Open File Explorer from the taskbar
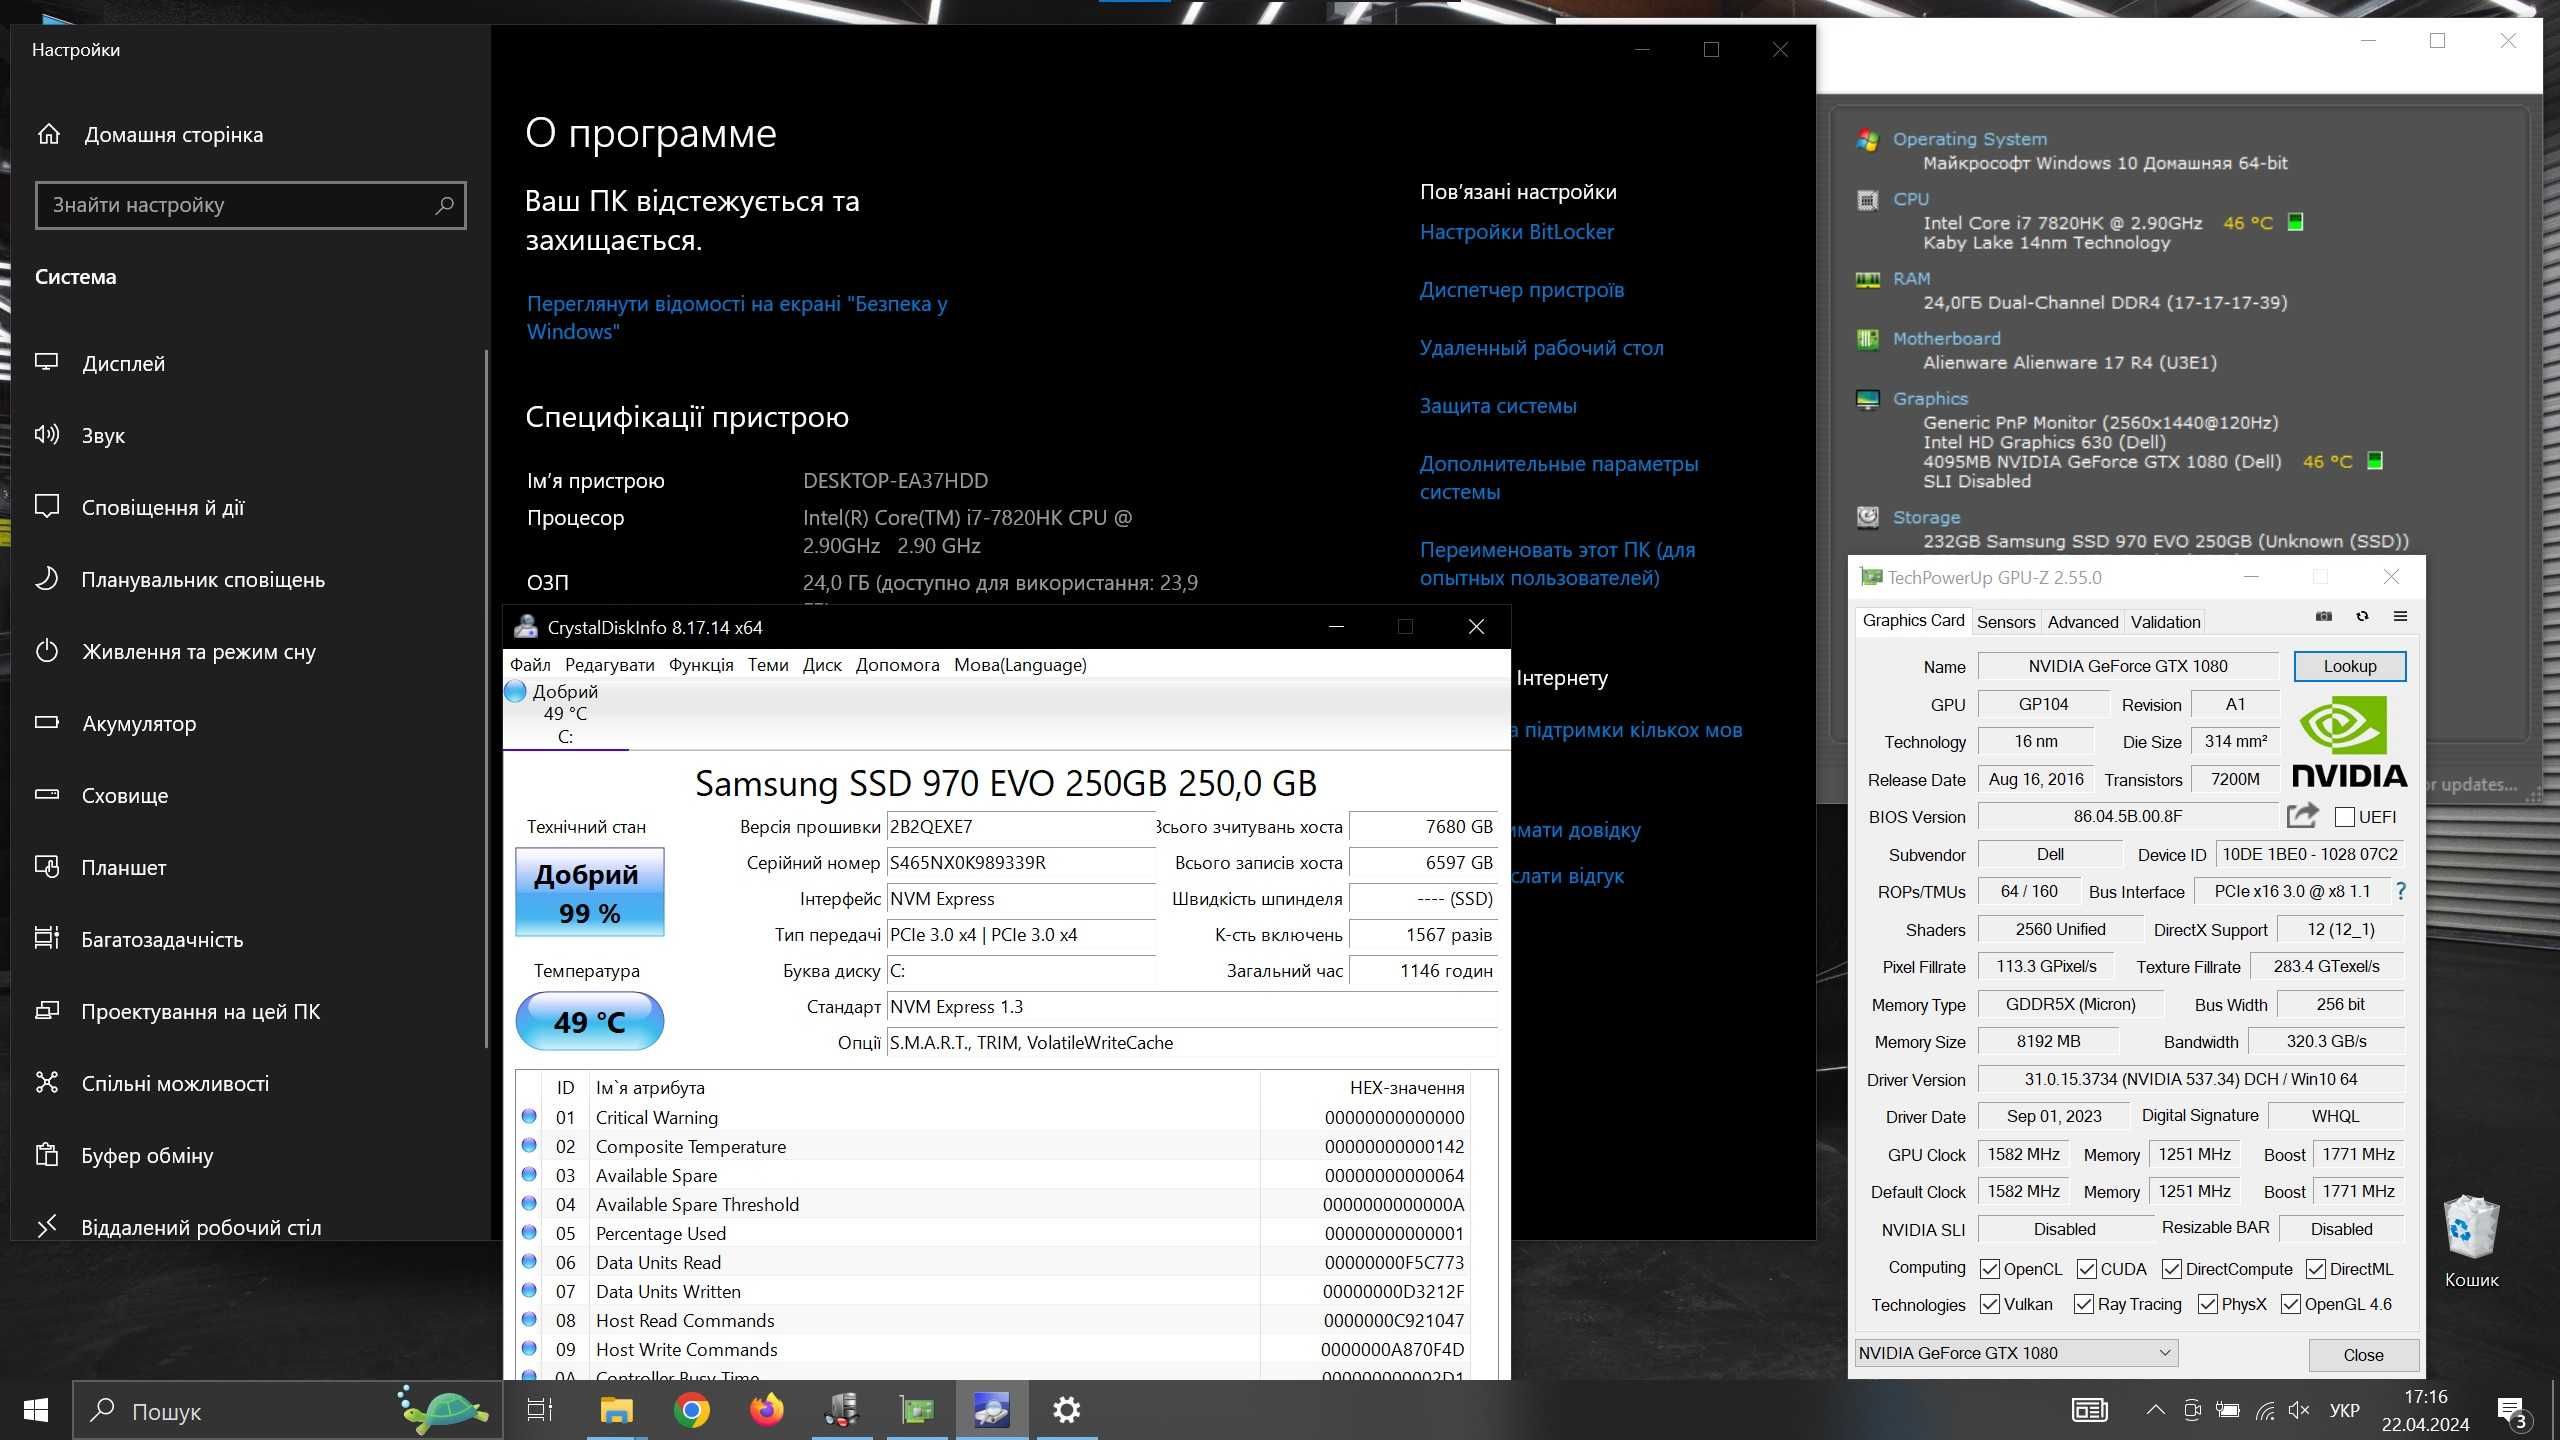The height and width of the screenshot is (1440, 2560). [616, 1411]
